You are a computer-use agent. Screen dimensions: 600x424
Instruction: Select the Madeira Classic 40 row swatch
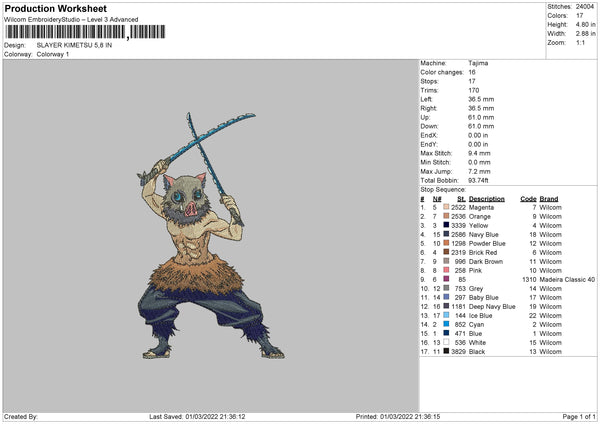pos(446,279)
